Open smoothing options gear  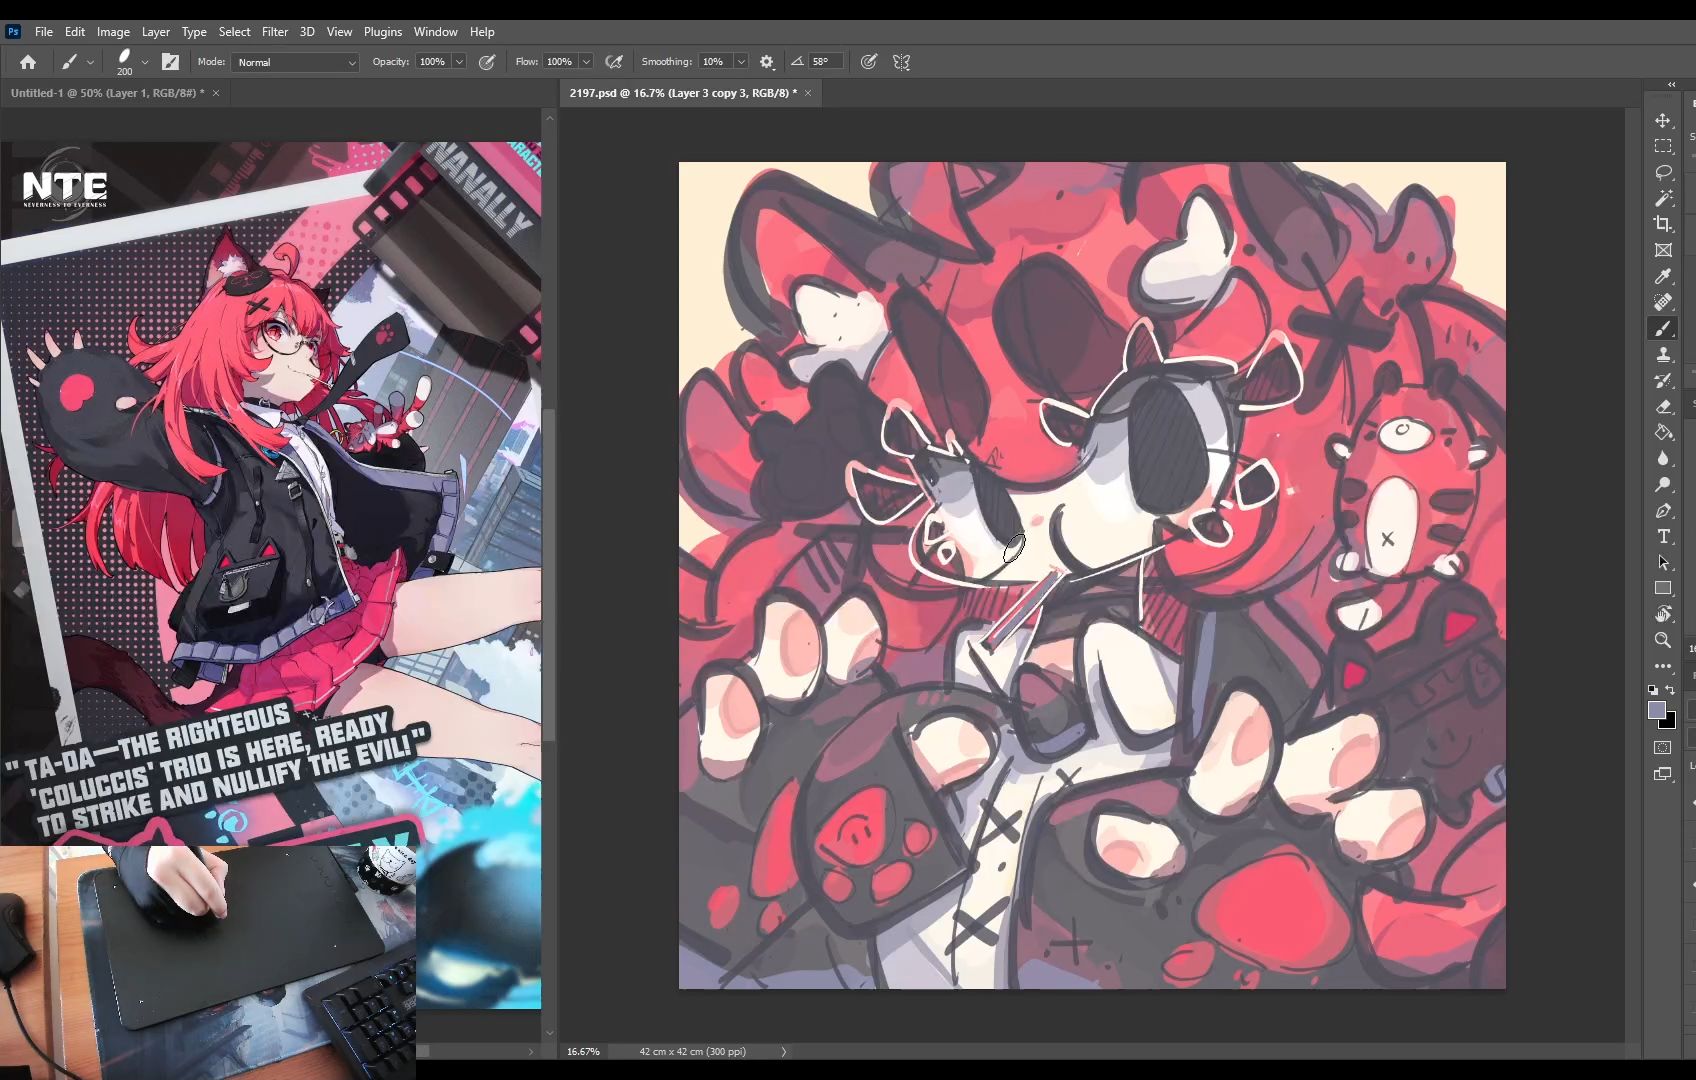767,62
